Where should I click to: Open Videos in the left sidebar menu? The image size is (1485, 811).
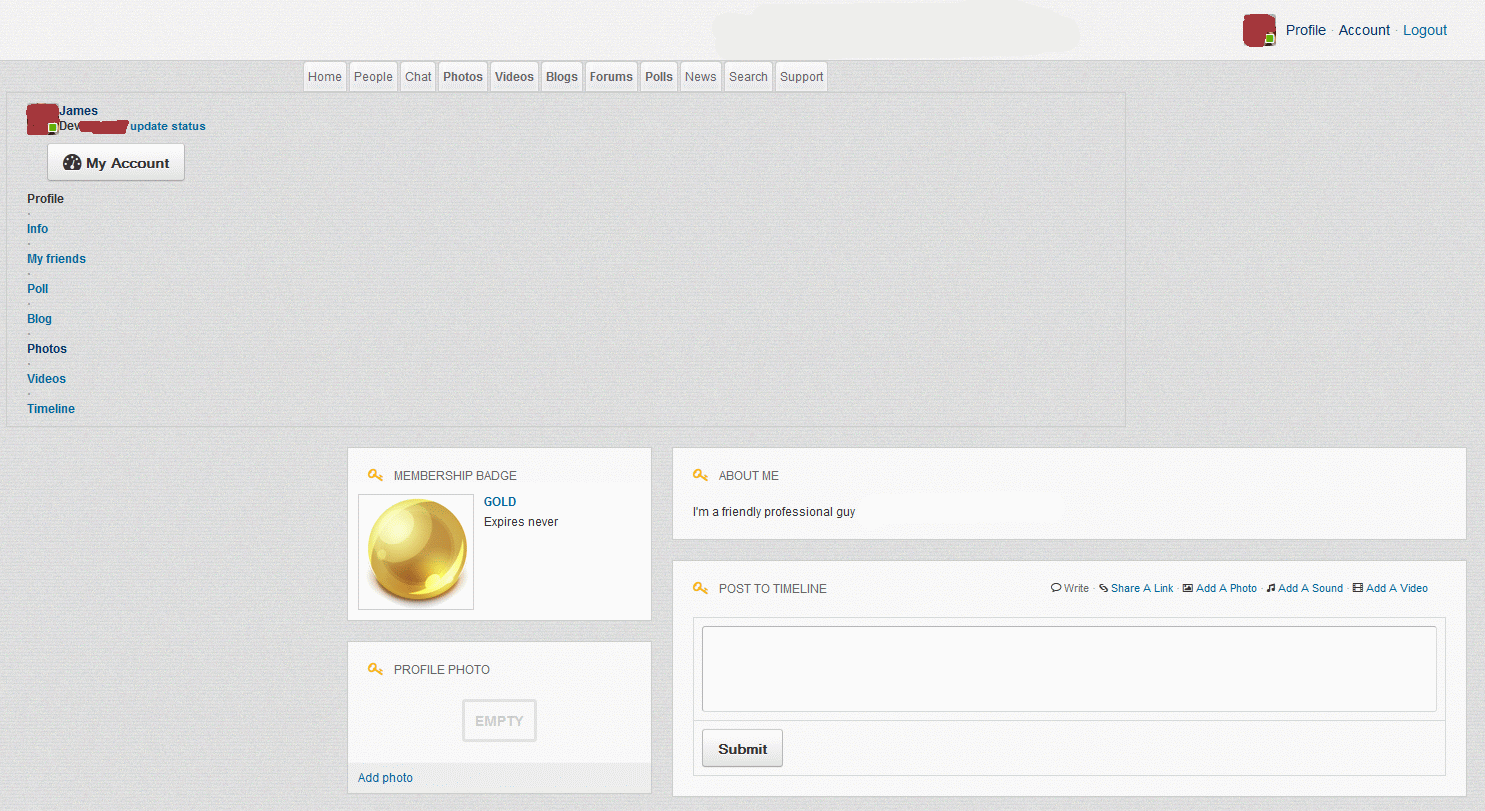coord(46,379)
